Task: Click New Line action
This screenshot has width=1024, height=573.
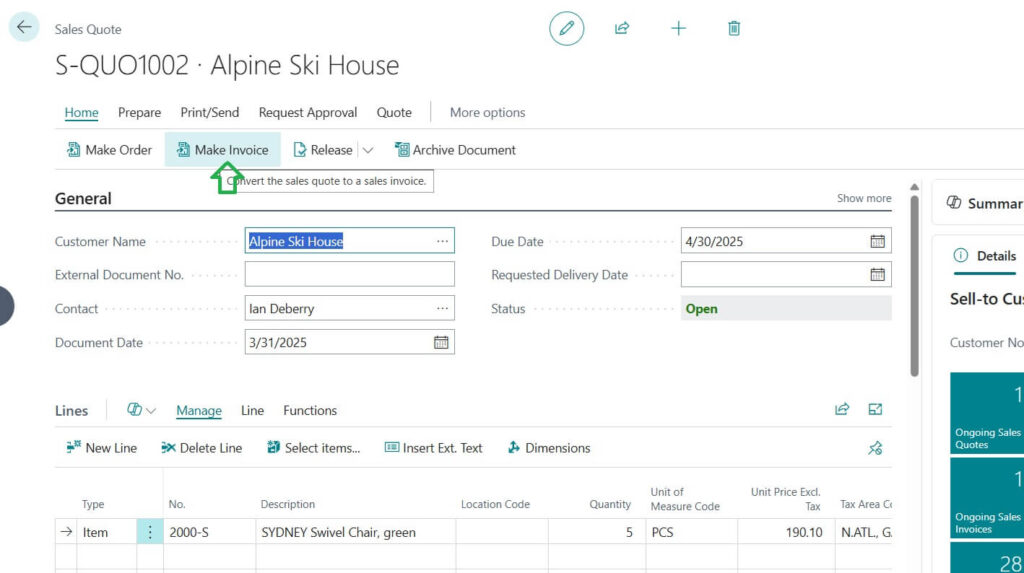Action: (101, 448)
